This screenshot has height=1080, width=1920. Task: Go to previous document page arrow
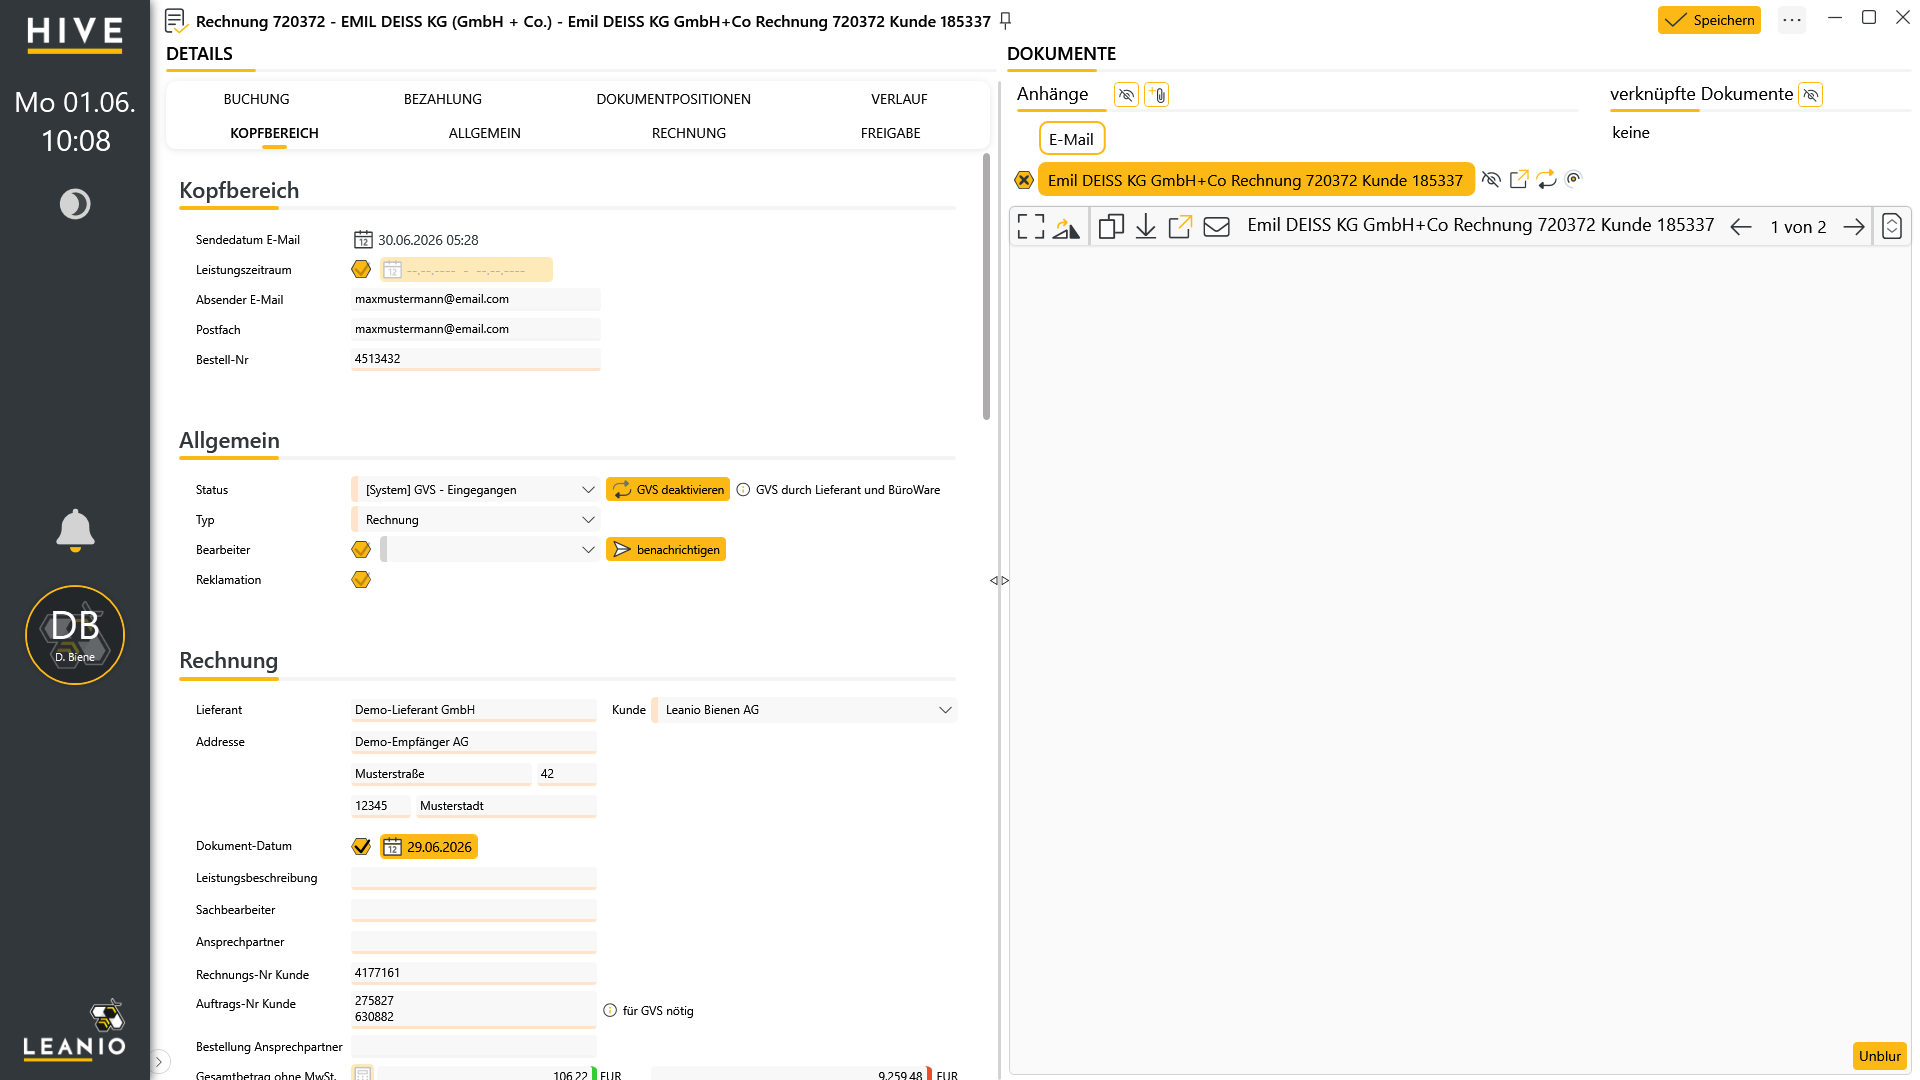tap(1741, 227)
